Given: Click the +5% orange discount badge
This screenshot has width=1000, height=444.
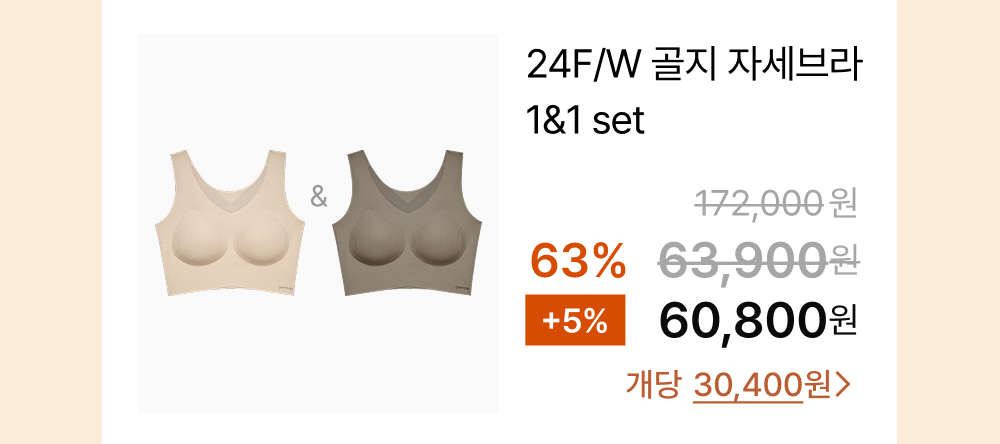Looking at the screenshot, I should [x=575, y=320].
